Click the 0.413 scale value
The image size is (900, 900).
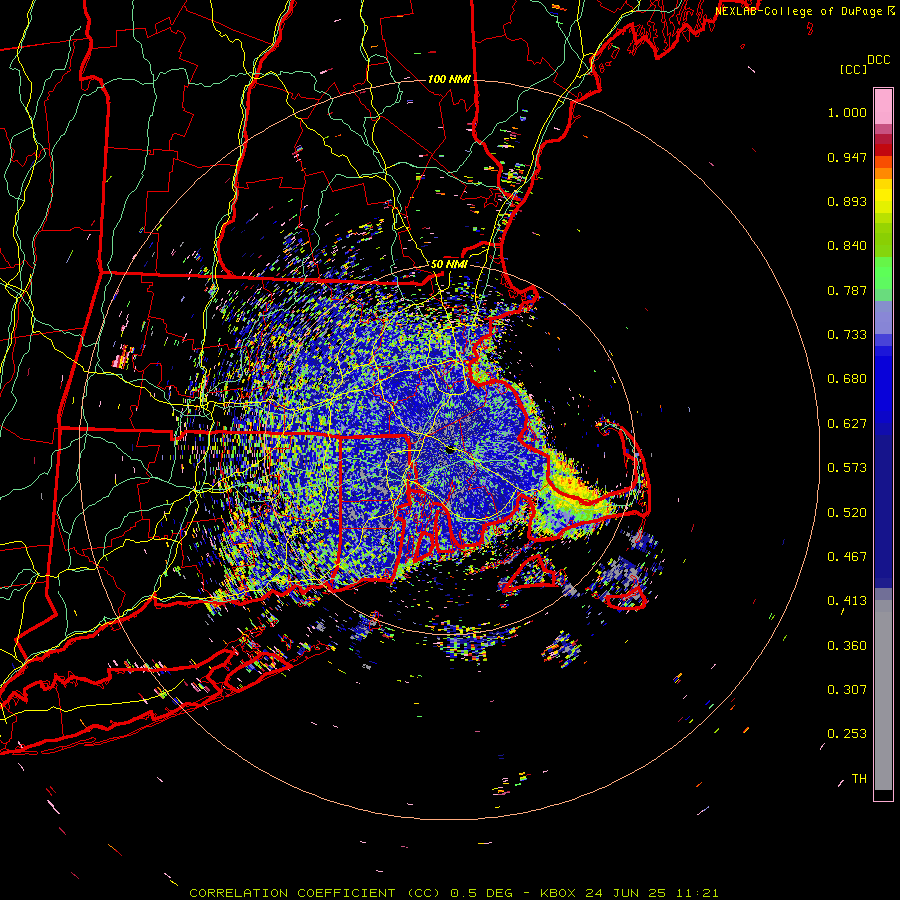click(x=847, y=601)
